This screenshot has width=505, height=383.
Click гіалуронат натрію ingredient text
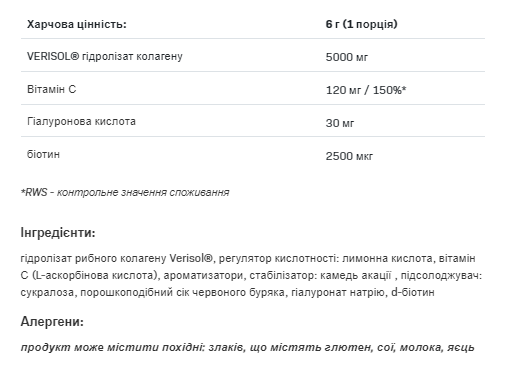(x=338, y=292)
